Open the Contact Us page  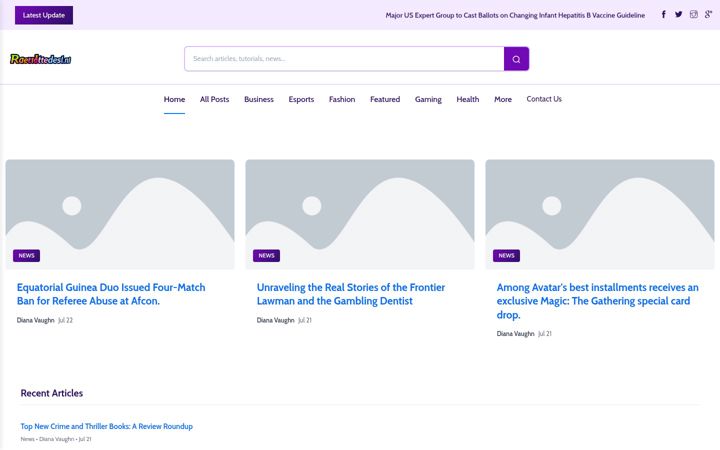544,99
